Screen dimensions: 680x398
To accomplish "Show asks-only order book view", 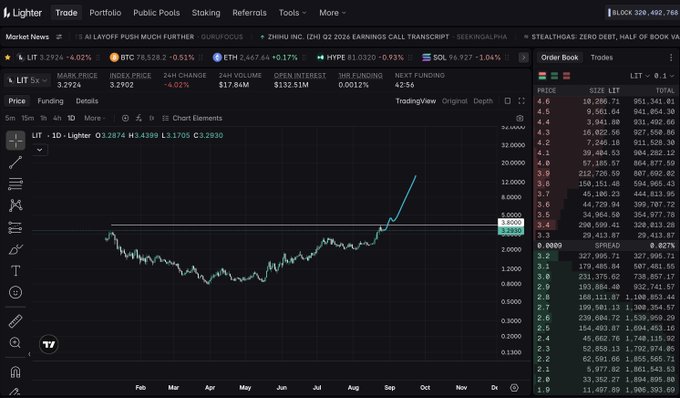I will click(x=566, y=76).
